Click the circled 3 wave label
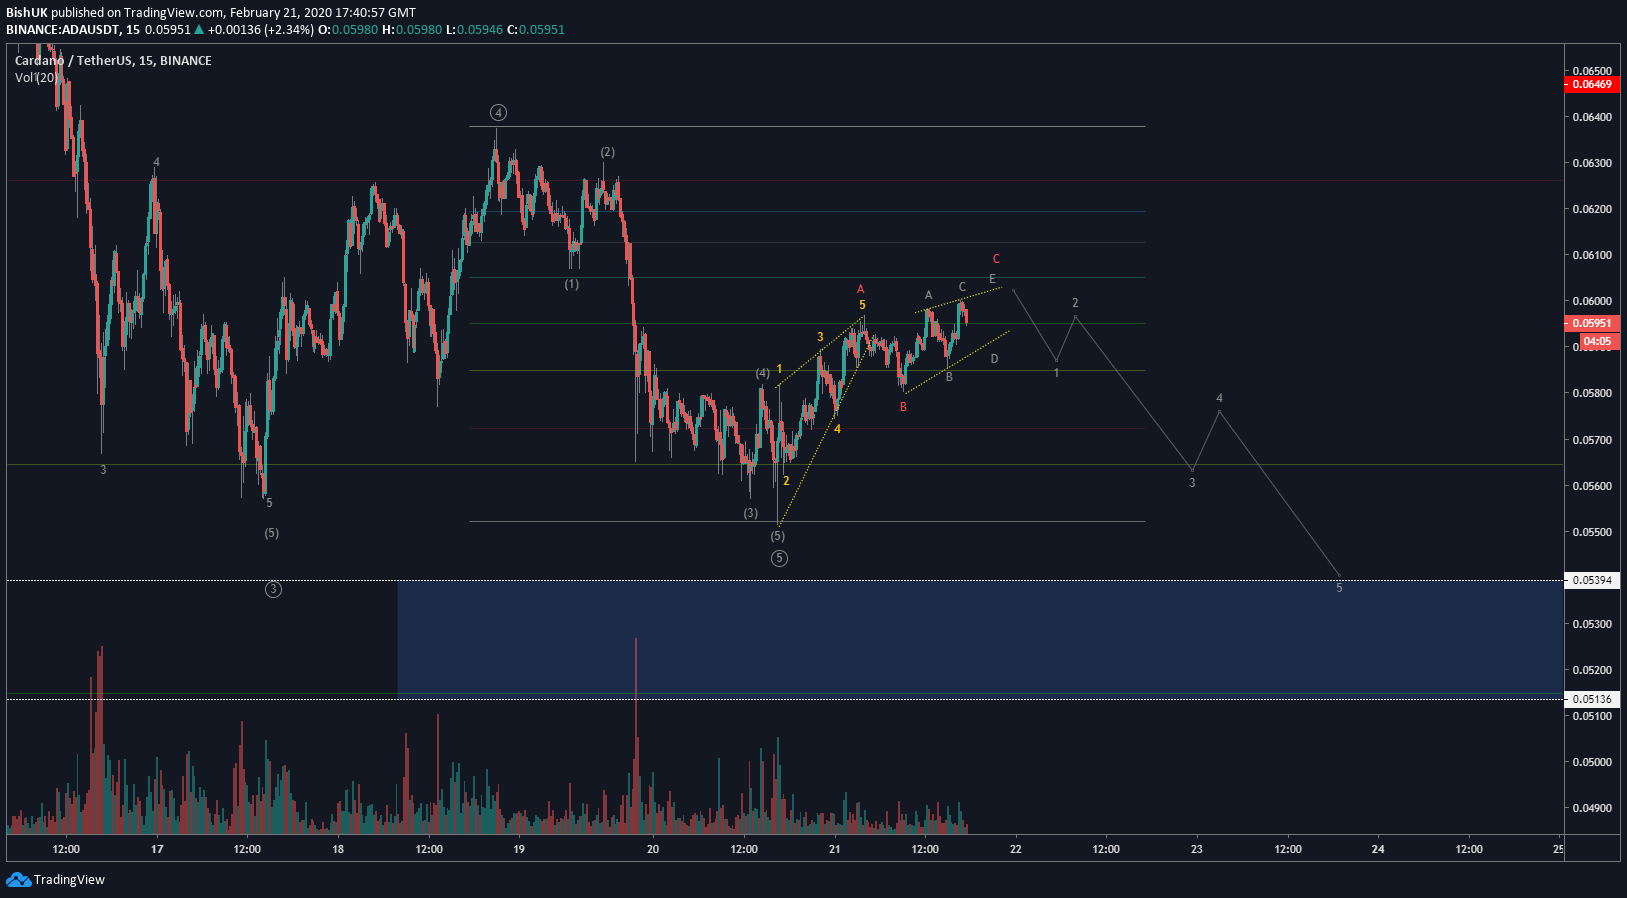 pyautogui.click(x=273, y=589)
